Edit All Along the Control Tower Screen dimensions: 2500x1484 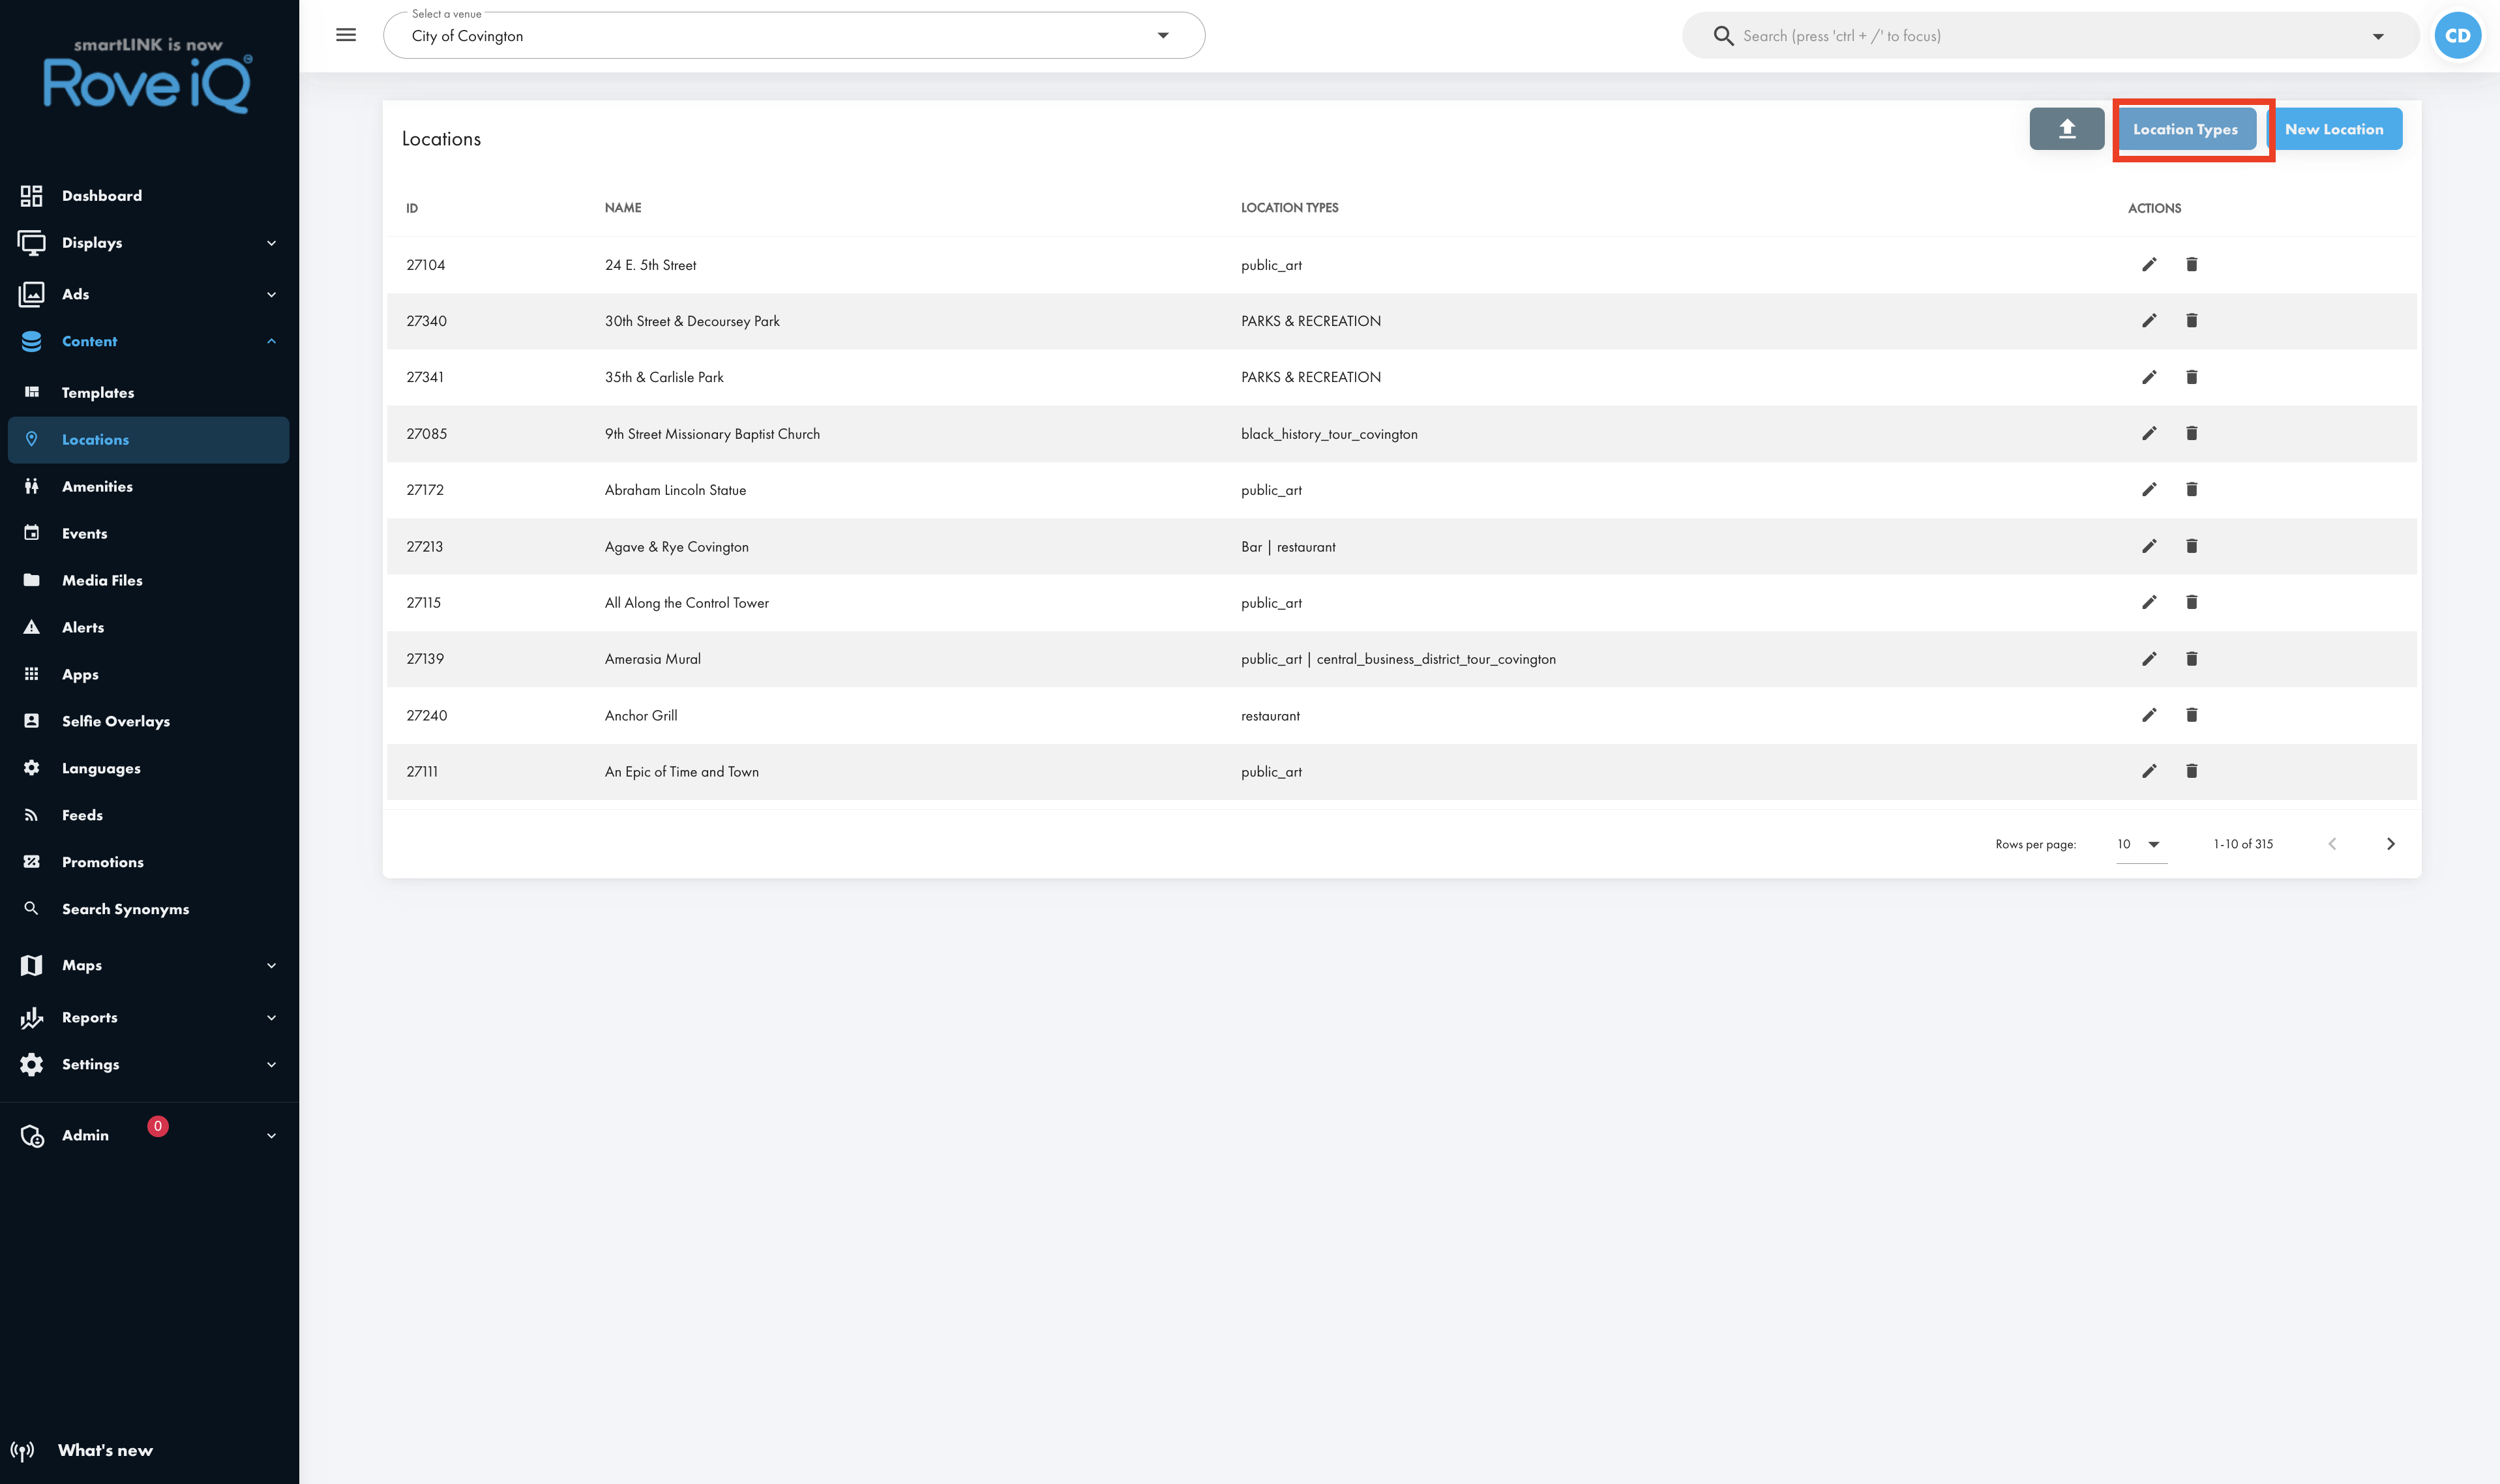click(x=2149, y=602)
